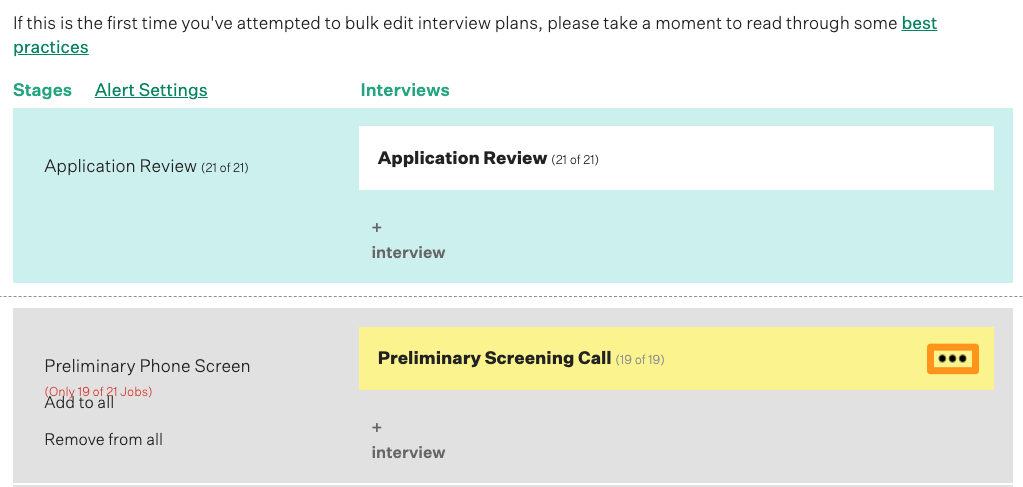Click 21 of 21 count beside Application Review stage
The height and width of the screenshot is (487, 1023).
[224, 168]
